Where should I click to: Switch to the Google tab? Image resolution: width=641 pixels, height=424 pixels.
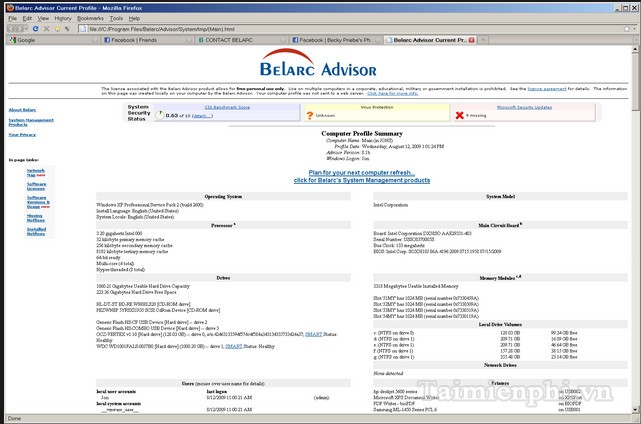tap(53, 40)
